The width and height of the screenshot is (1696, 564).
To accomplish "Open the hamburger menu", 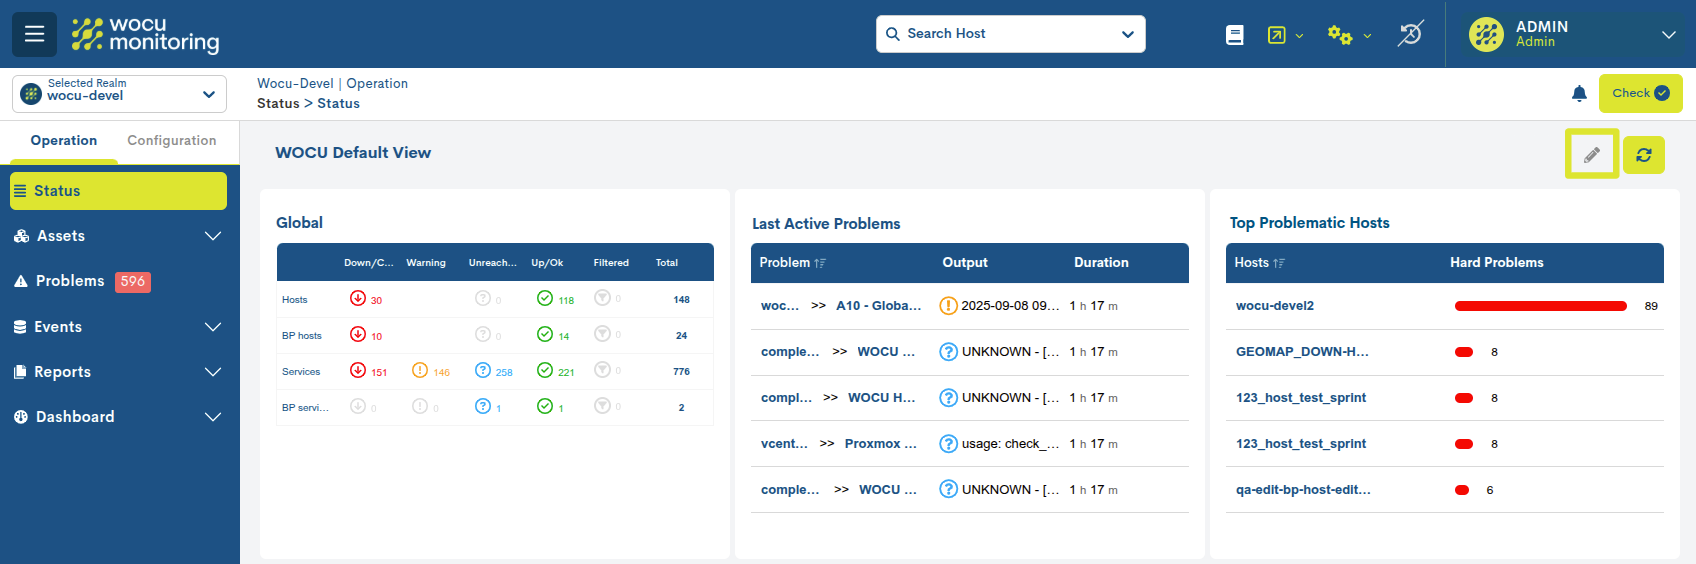I will [34, 34].
